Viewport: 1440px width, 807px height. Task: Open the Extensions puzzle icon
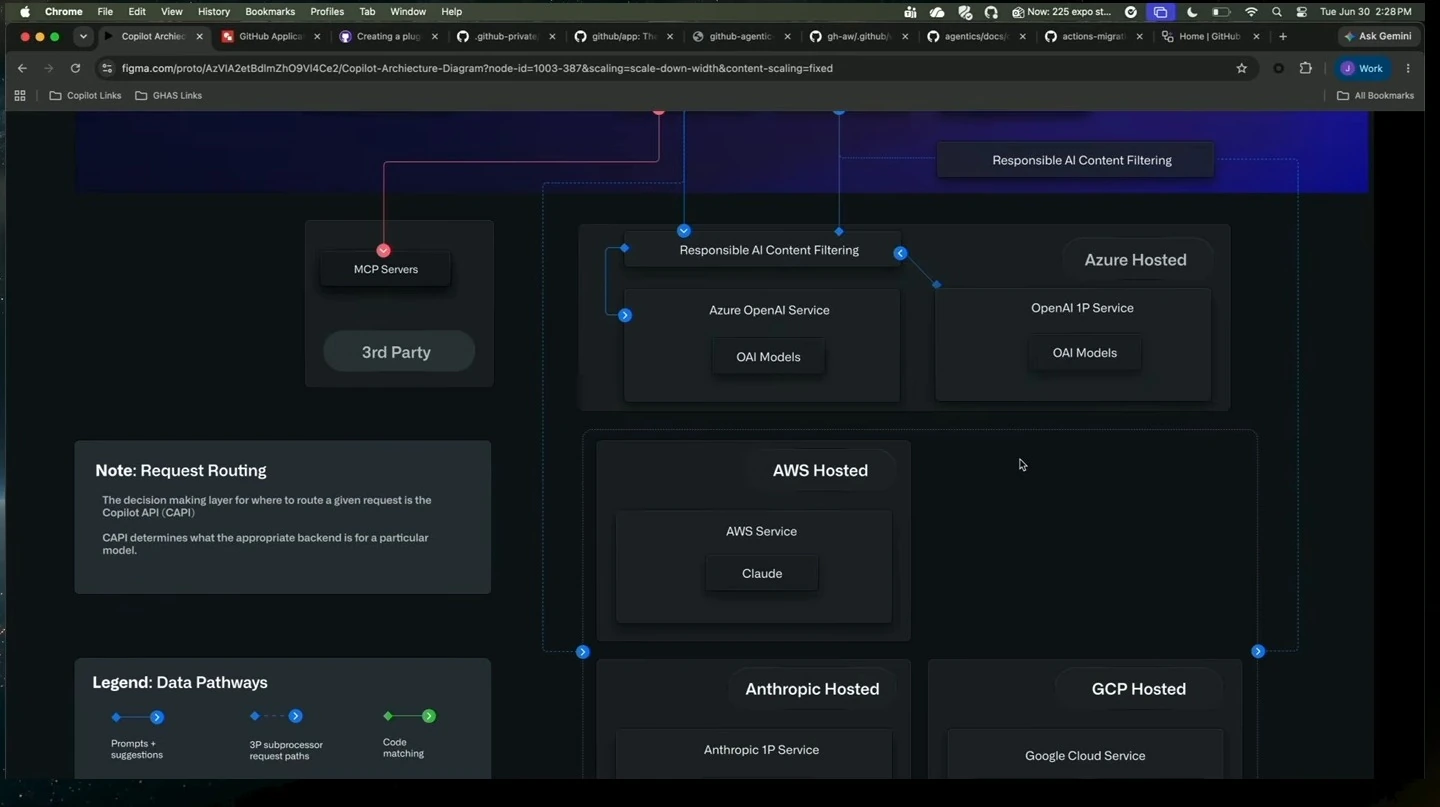(x=1305, y=68)
